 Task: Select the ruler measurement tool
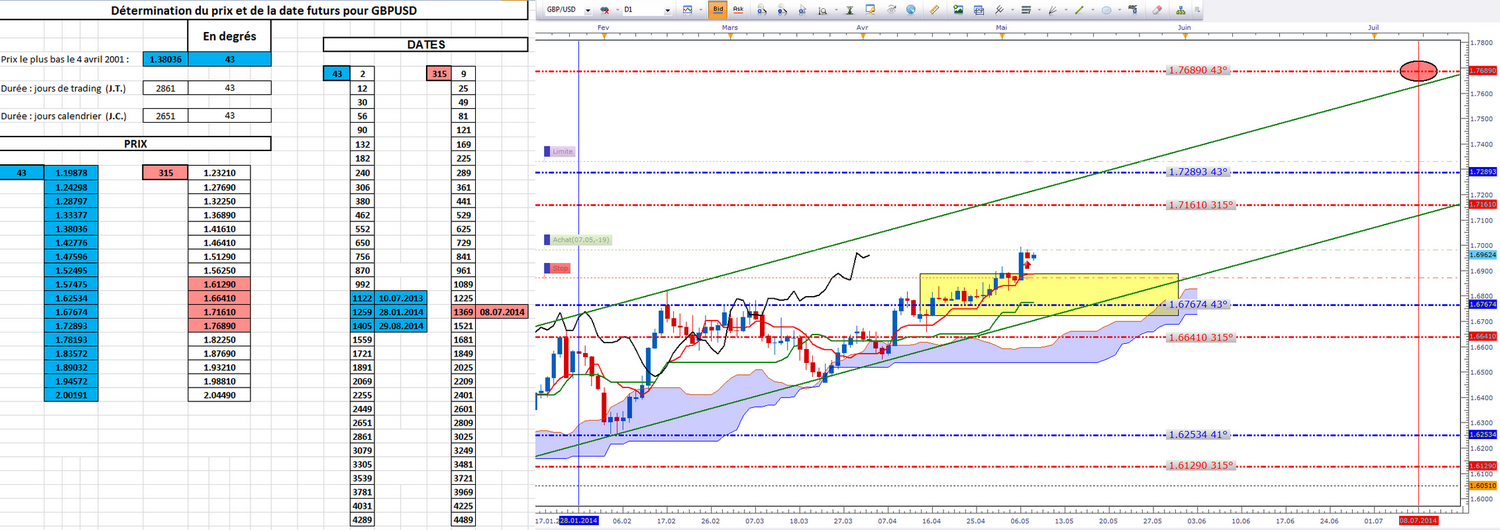(935, 9)
